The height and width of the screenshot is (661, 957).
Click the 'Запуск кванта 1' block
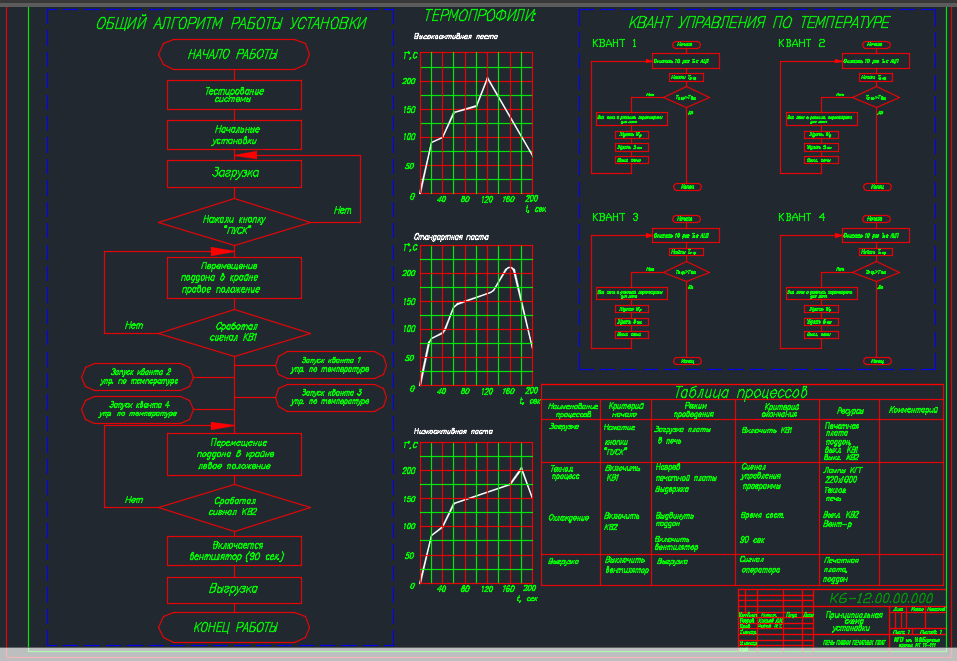[331, 365]
